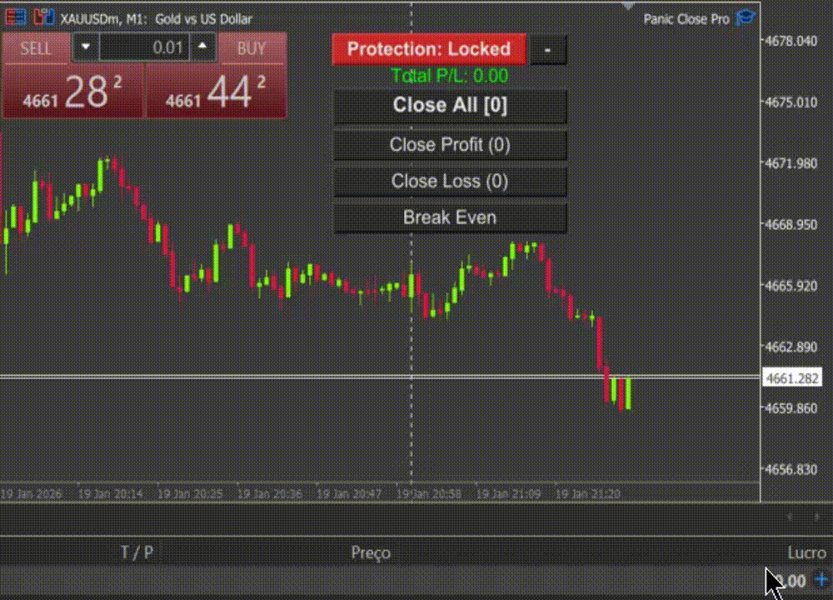Open the SELL dropdown arrow

86,47
